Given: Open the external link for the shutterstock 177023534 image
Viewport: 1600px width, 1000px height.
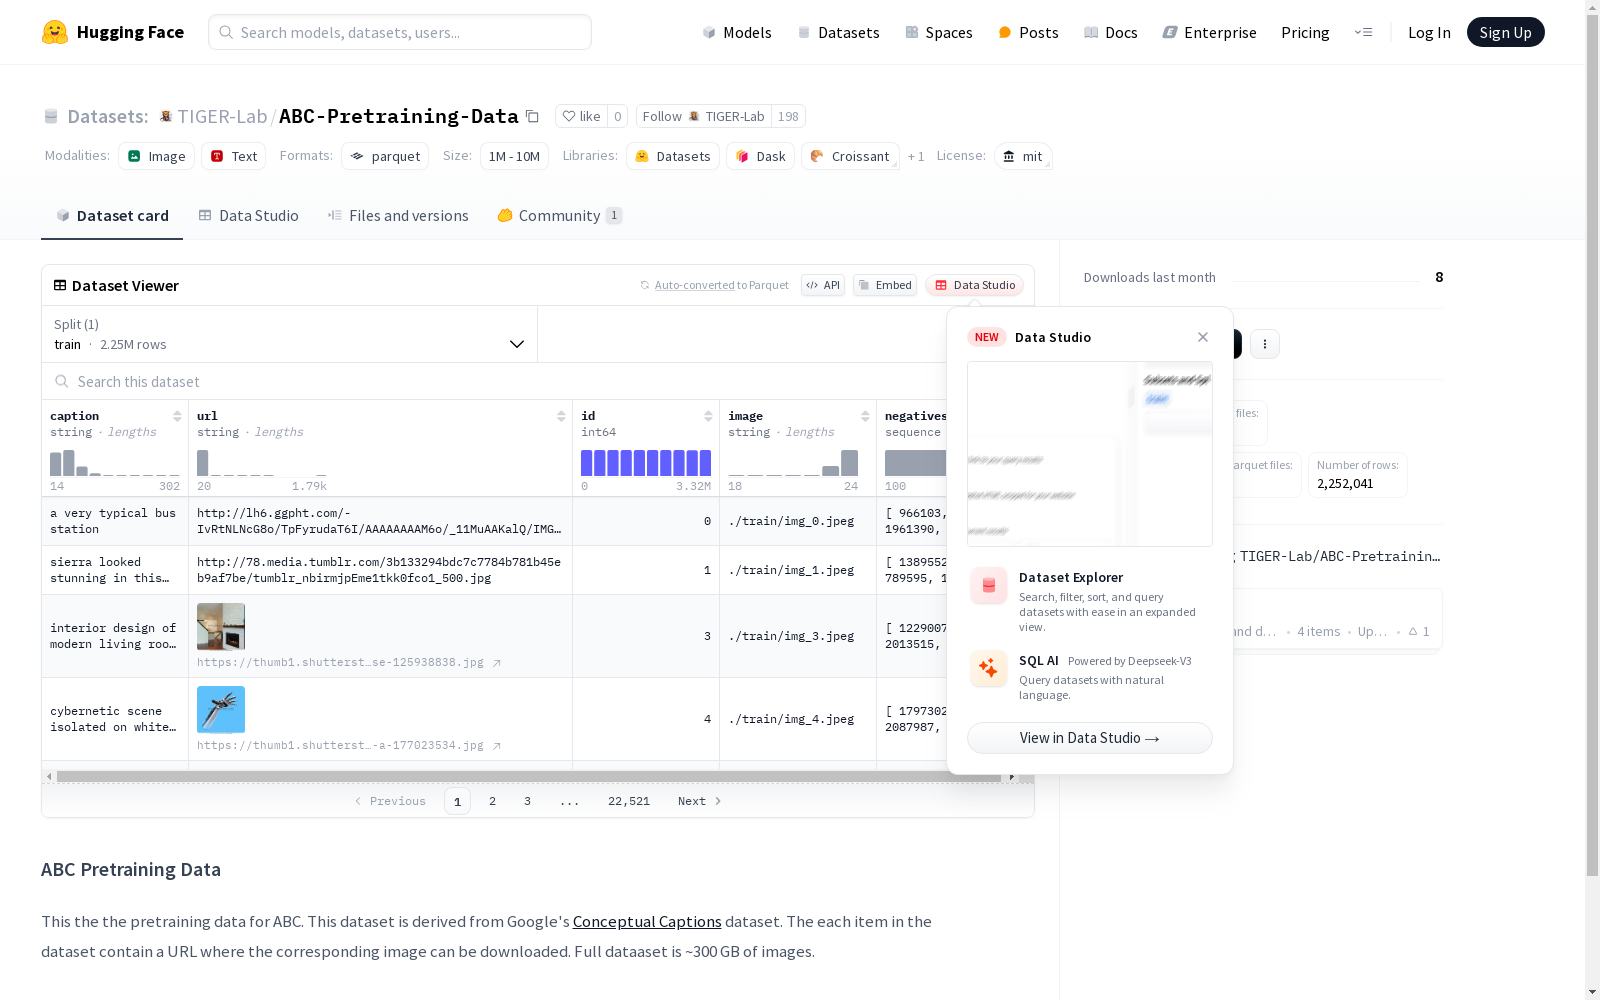Looking at the screenshot, I should click(x=497, y=745).
